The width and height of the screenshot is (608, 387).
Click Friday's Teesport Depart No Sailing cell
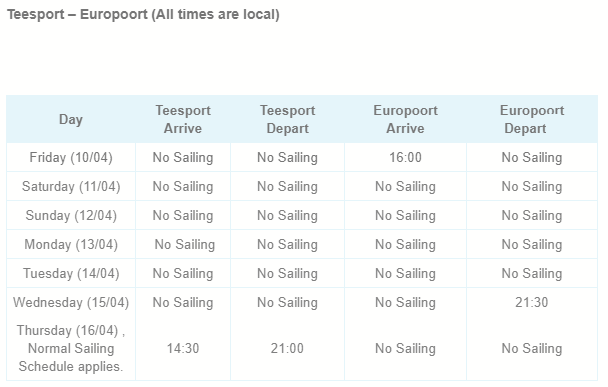pyautogui.click(x=287, y=157)
